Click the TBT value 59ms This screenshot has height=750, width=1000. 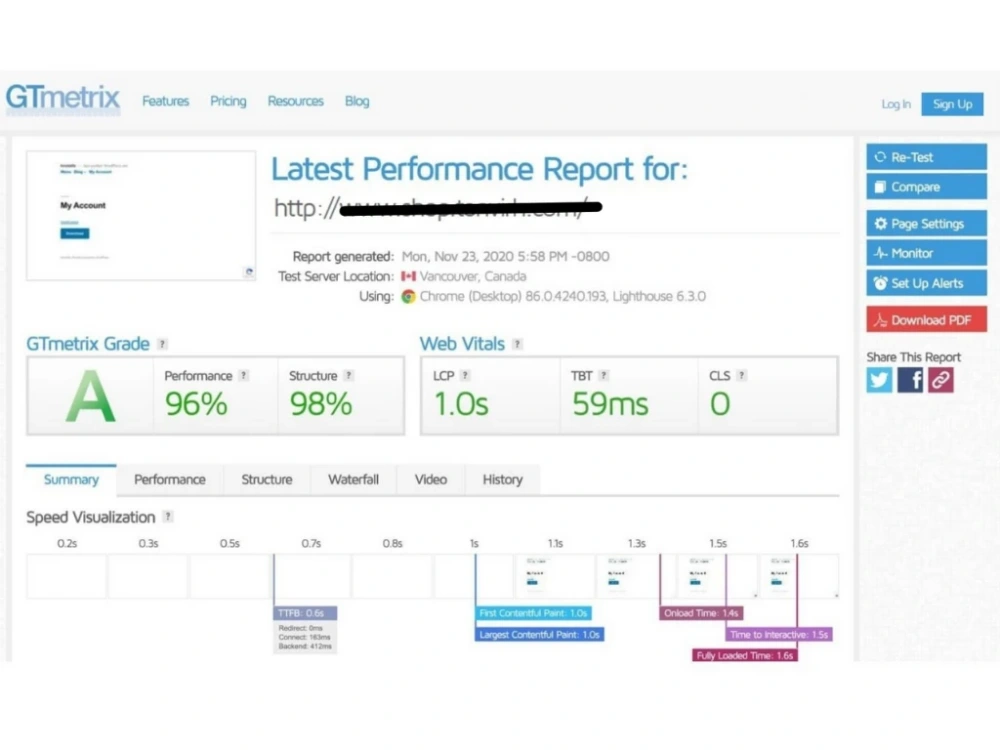pyautogui.click(x=610, y=404)
